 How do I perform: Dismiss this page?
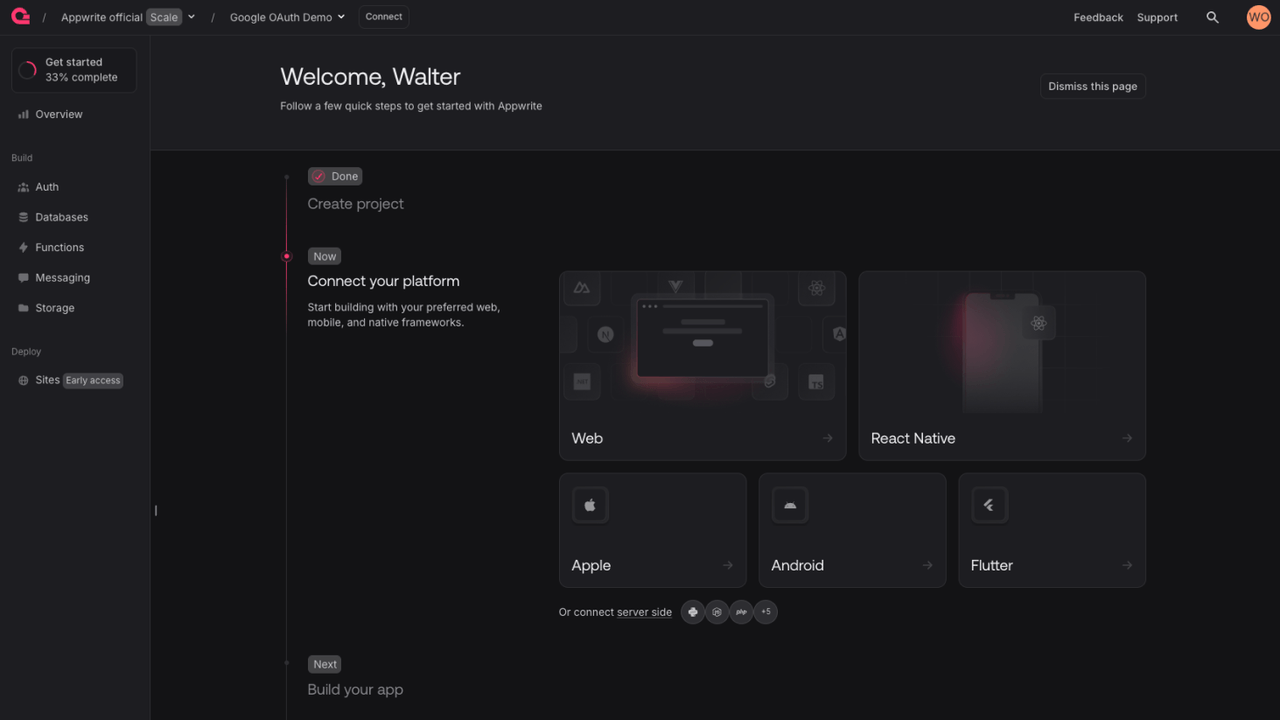1092,86
